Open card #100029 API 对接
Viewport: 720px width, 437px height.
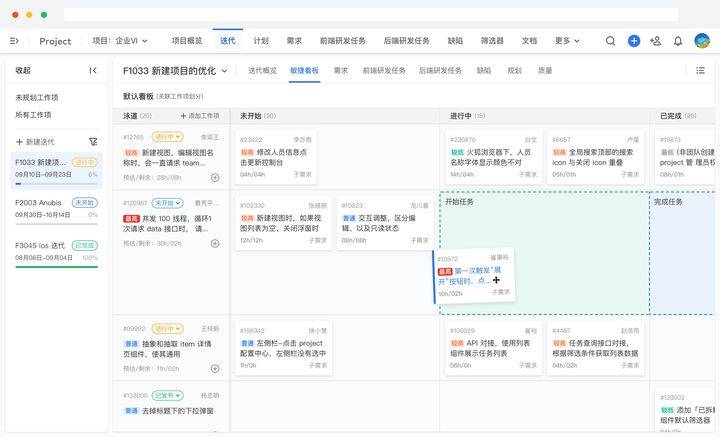point(493,348)
